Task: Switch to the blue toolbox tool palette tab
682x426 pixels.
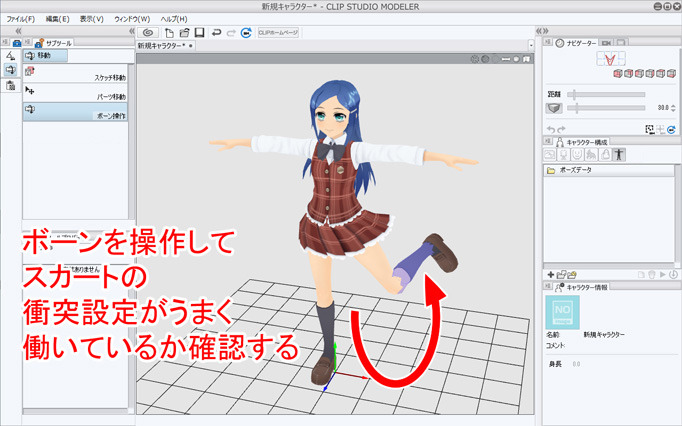Action: (x=17, y=43)
